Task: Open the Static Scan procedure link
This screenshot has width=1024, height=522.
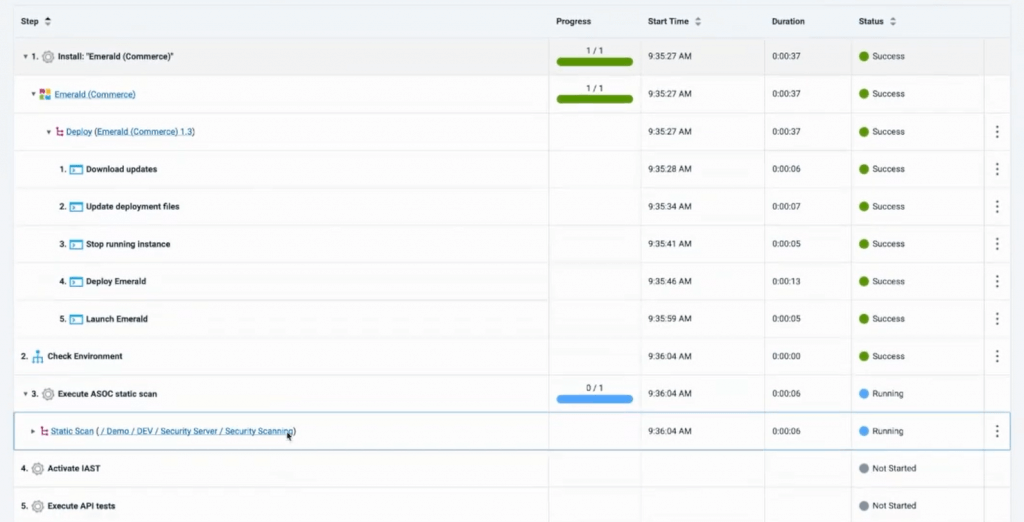Action: tap(72, 431)
